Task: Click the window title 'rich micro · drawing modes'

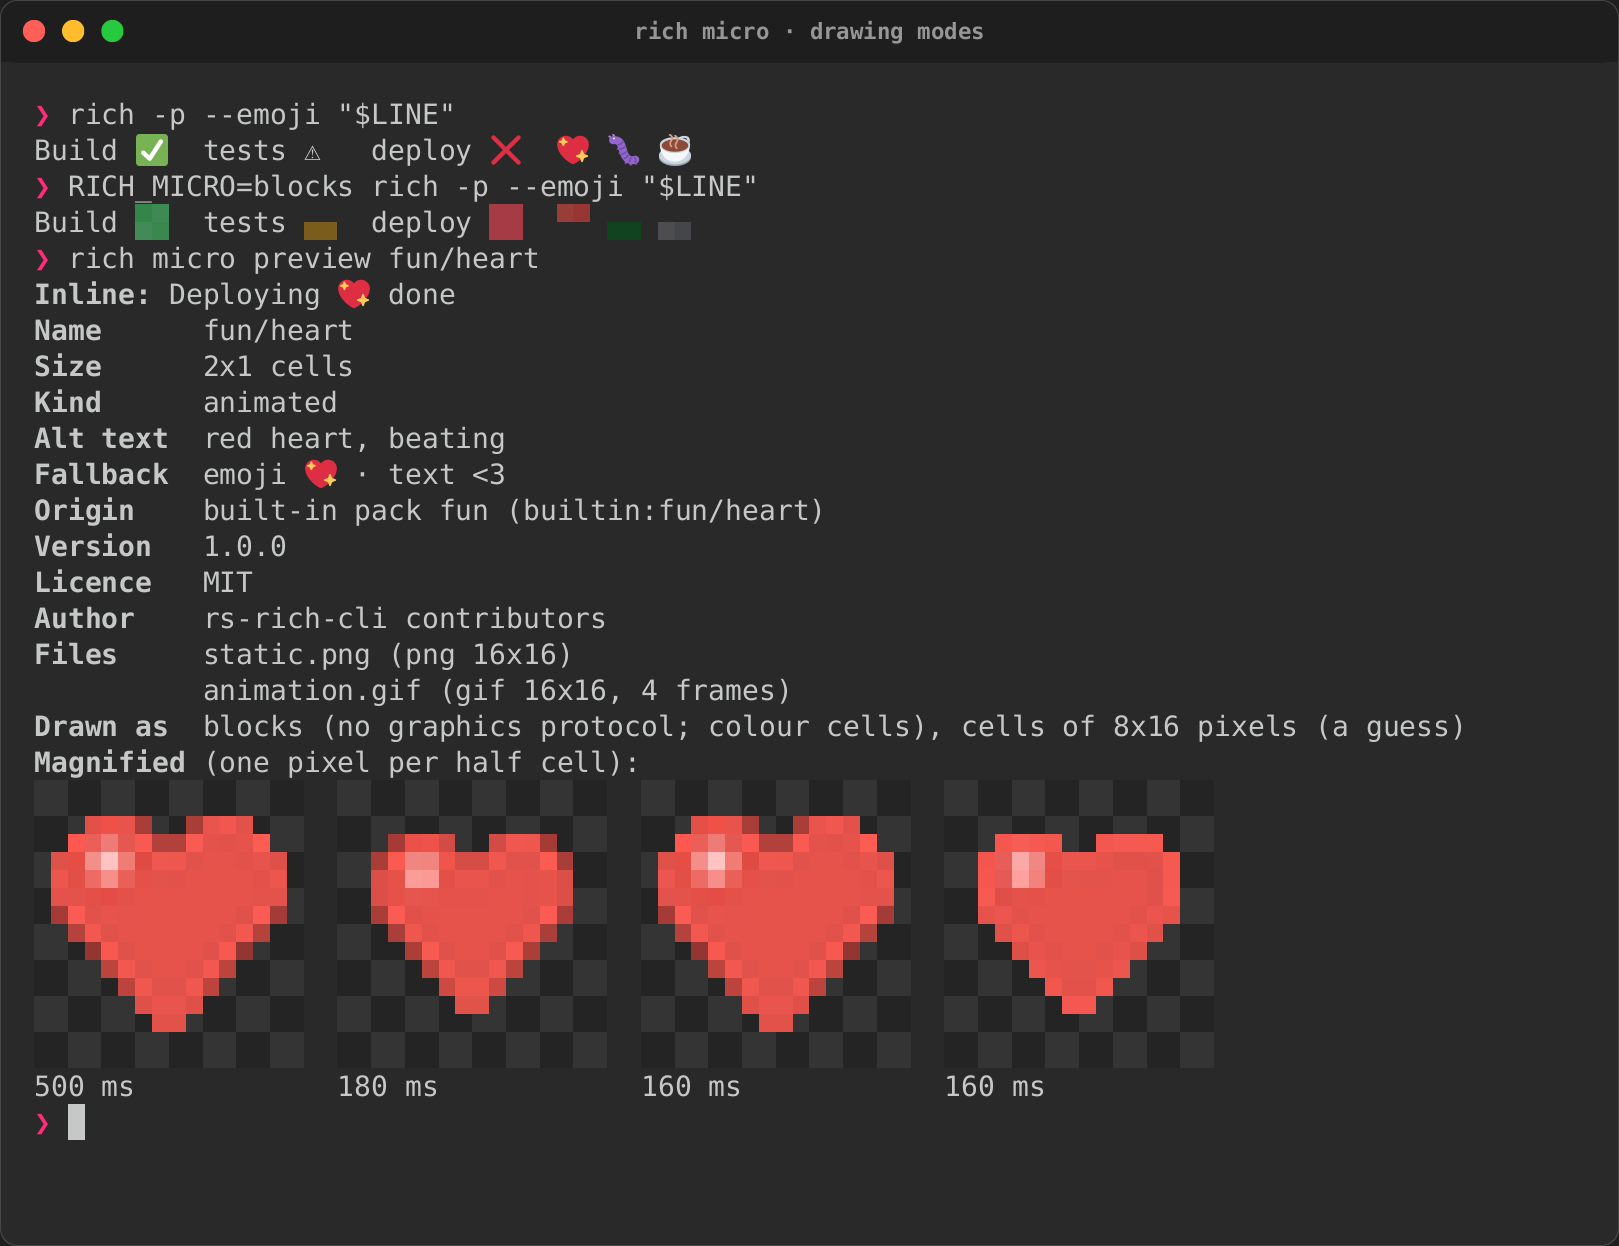Action: (x=809, y=31)
